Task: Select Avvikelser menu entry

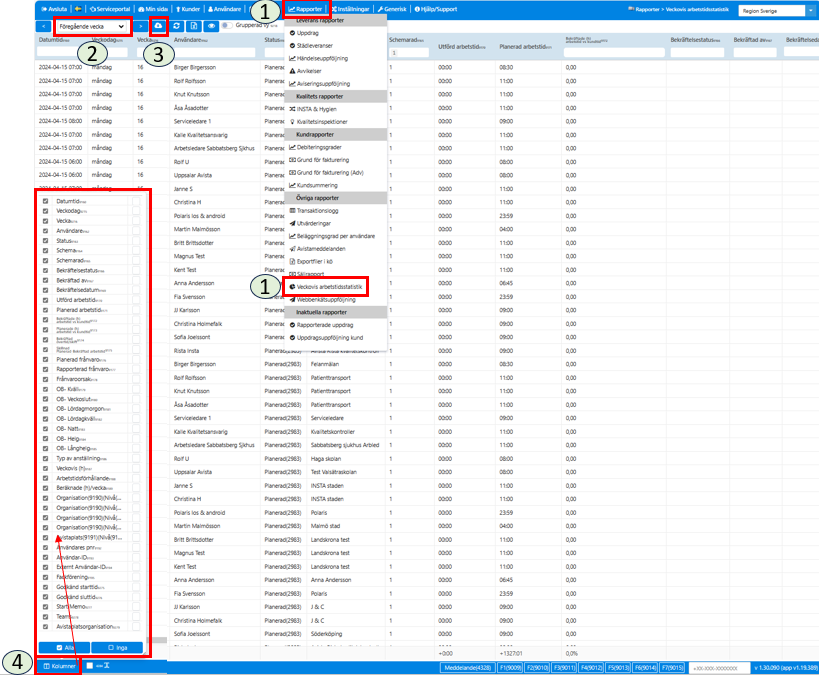Action: (306, 71)
